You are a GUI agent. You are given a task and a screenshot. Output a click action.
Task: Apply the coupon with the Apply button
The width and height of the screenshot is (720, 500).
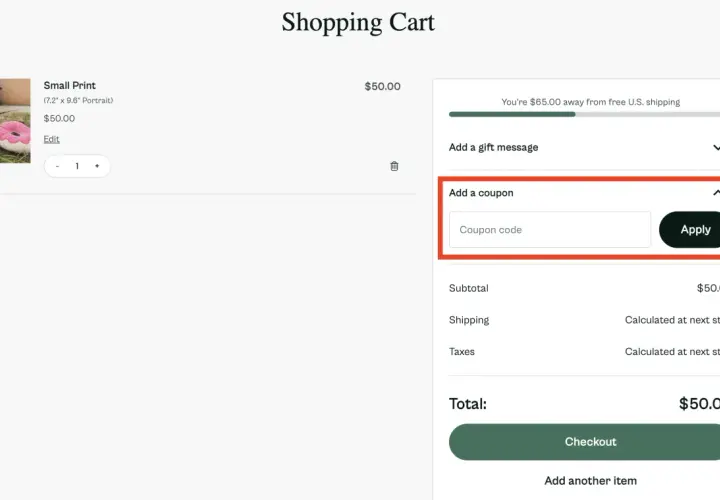click(690, 230)
